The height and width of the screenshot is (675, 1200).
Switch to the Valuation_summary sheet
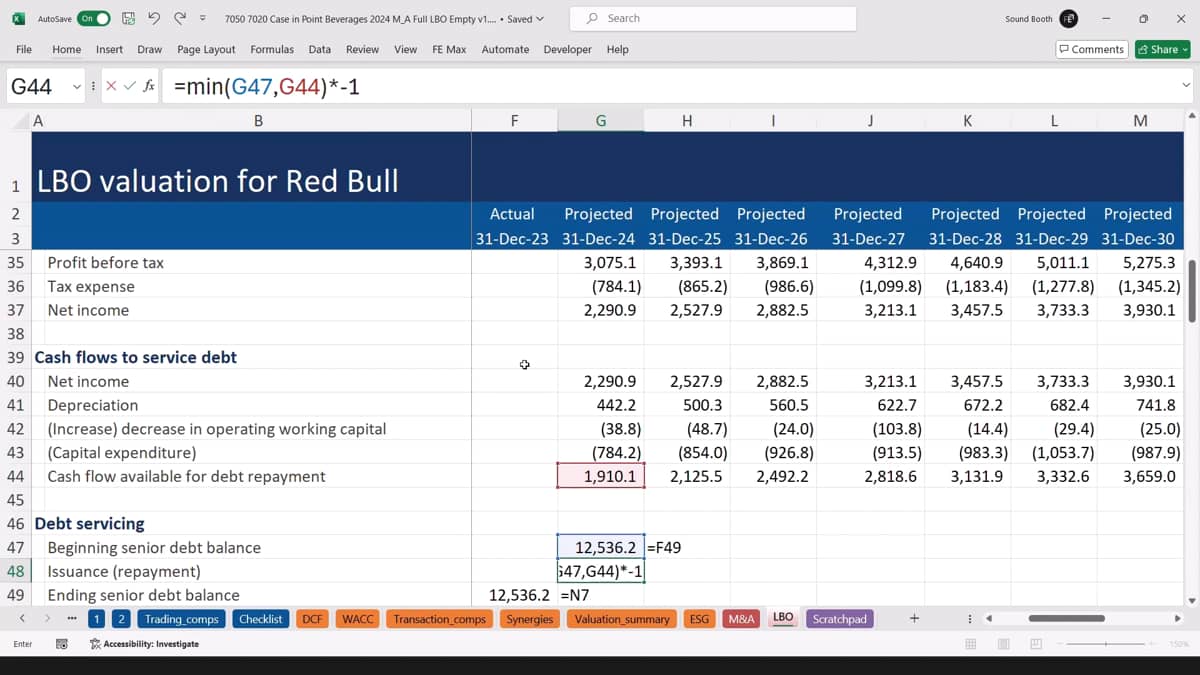pos(622,619)
